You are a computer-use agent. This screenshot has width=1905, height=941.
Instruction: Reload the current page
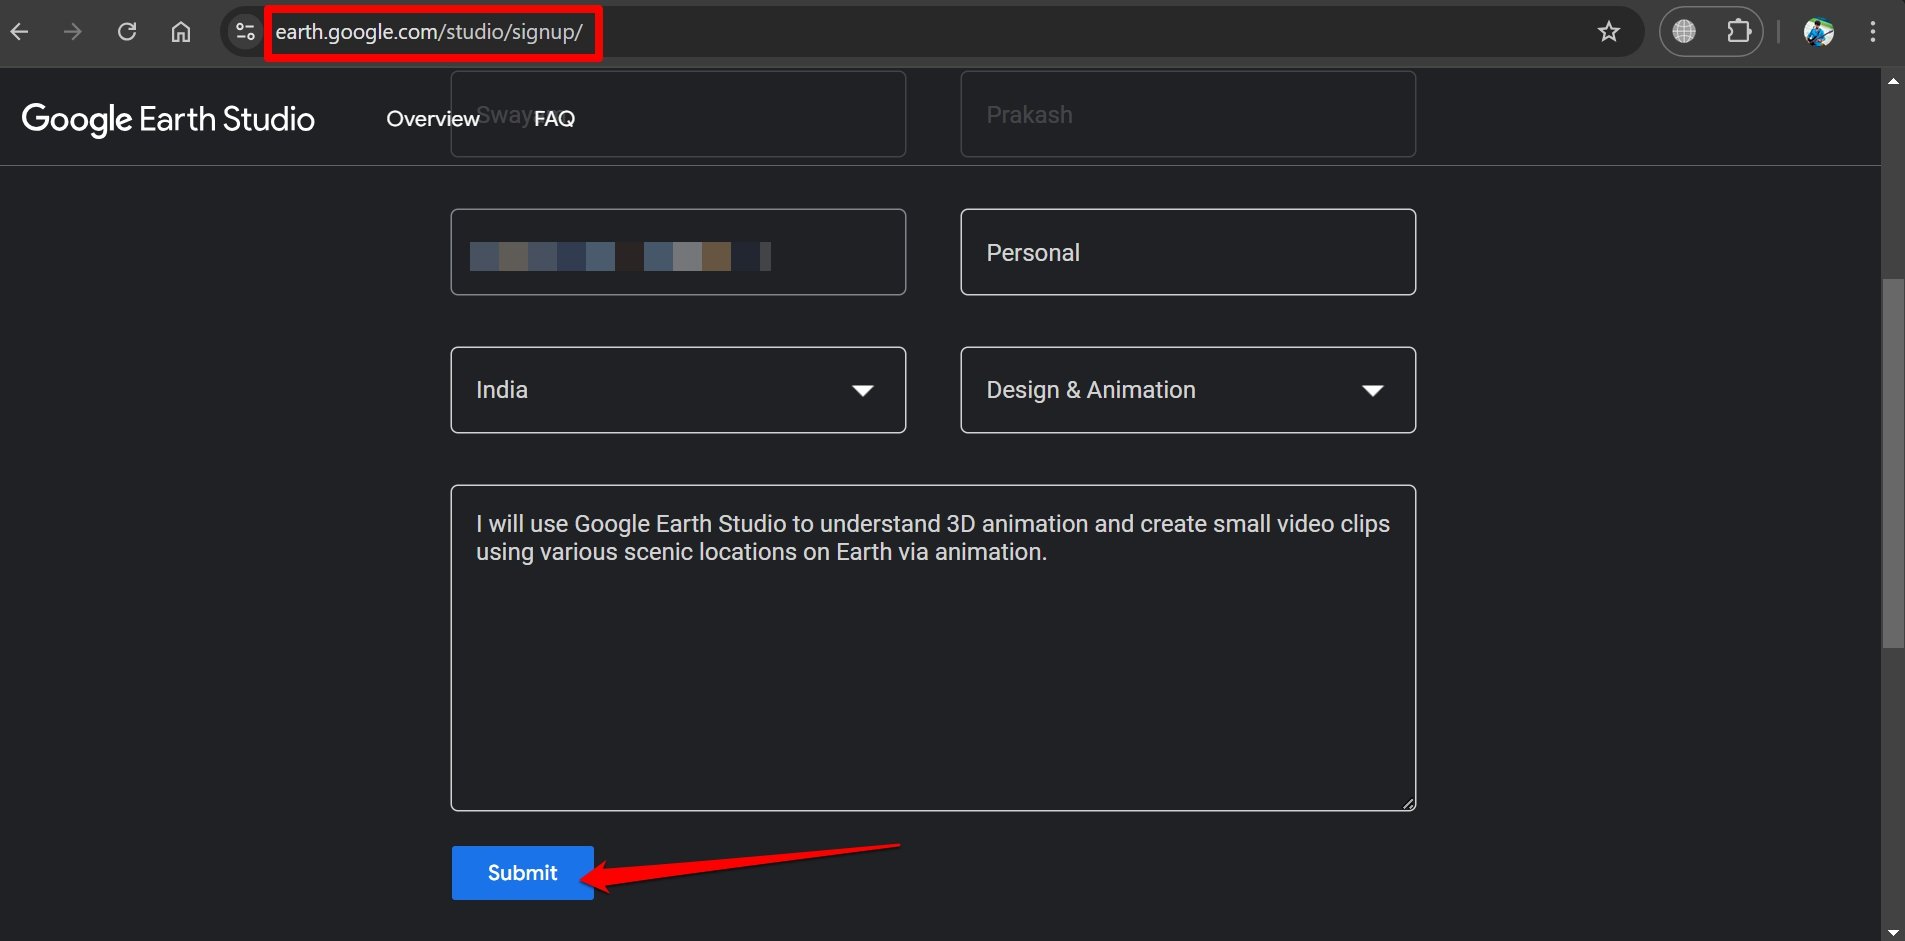pyautogui.click(x=127, y=32)
